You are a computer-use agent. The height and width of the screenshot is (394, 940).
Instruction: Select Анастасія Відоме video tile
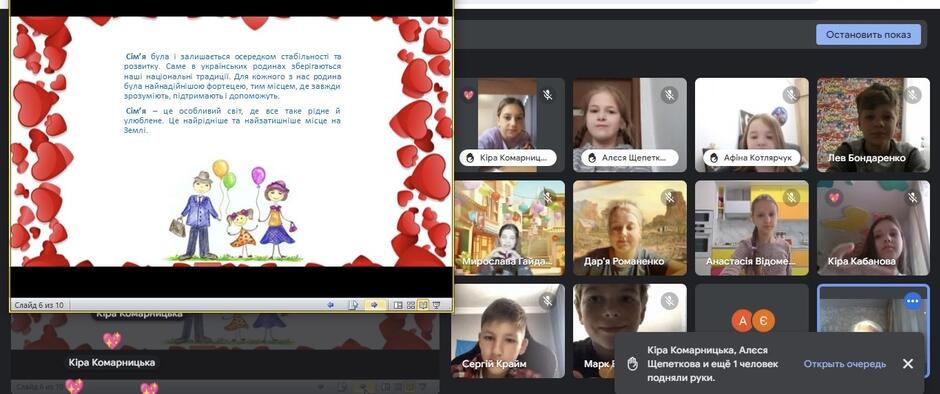[752, 228]
